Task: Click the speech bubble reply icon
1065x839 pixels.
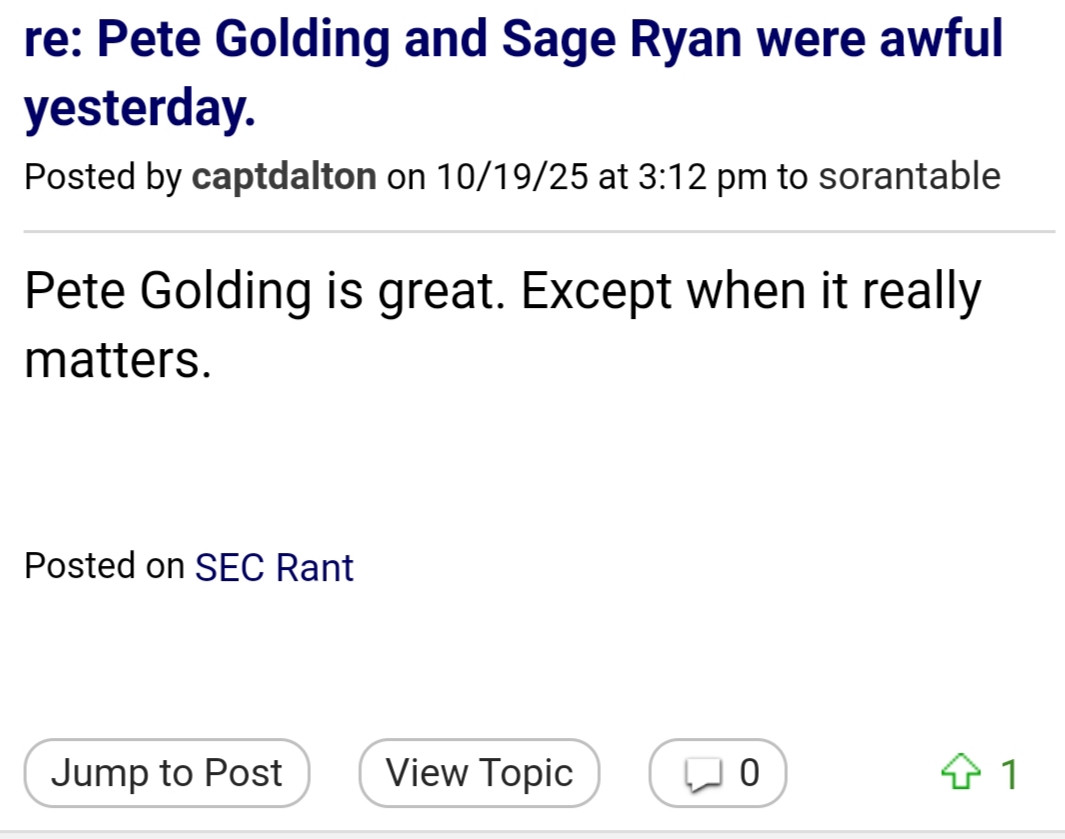Action: coord(702,773)
